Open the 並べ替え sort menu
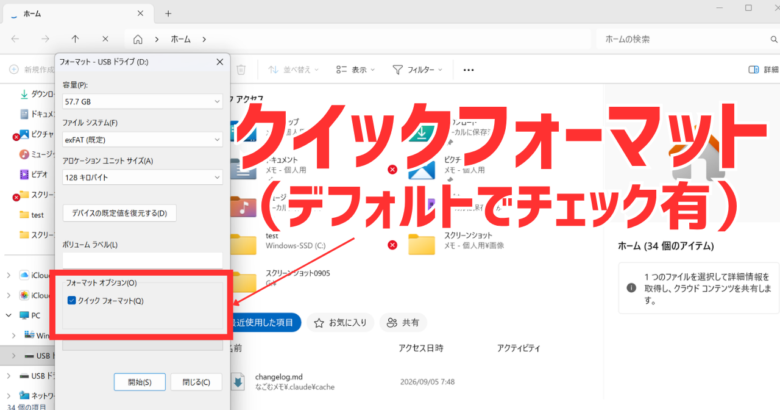The image size is (780, 410). pos(293,70)
